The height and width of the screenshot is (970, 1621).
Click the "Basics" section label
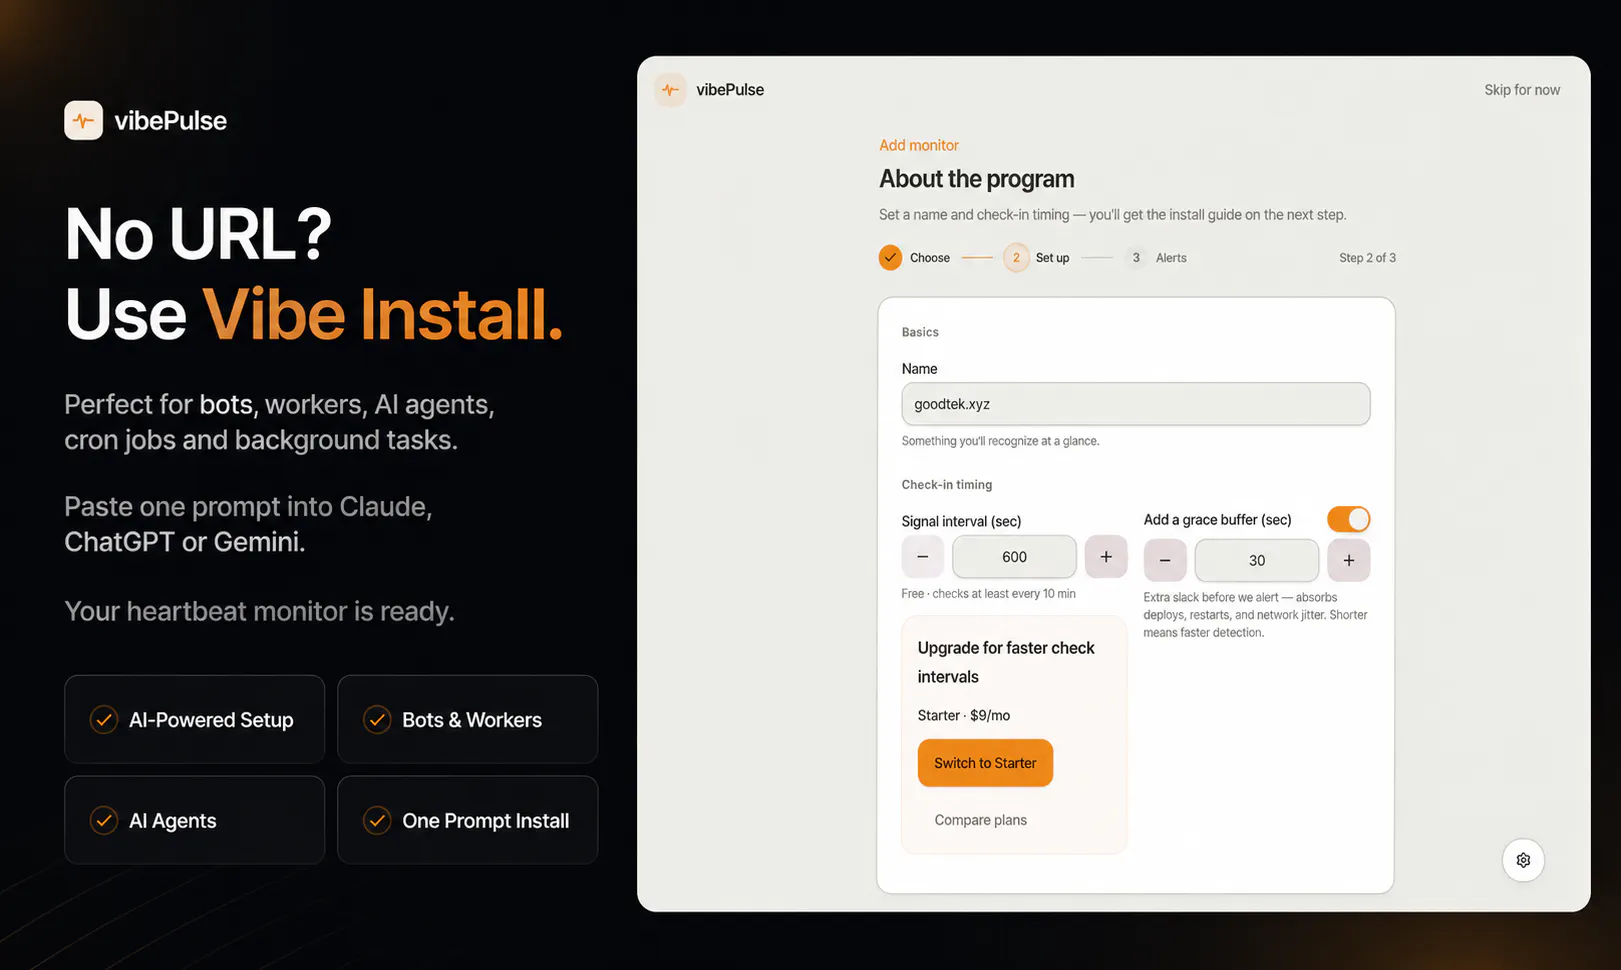point(920,332)
